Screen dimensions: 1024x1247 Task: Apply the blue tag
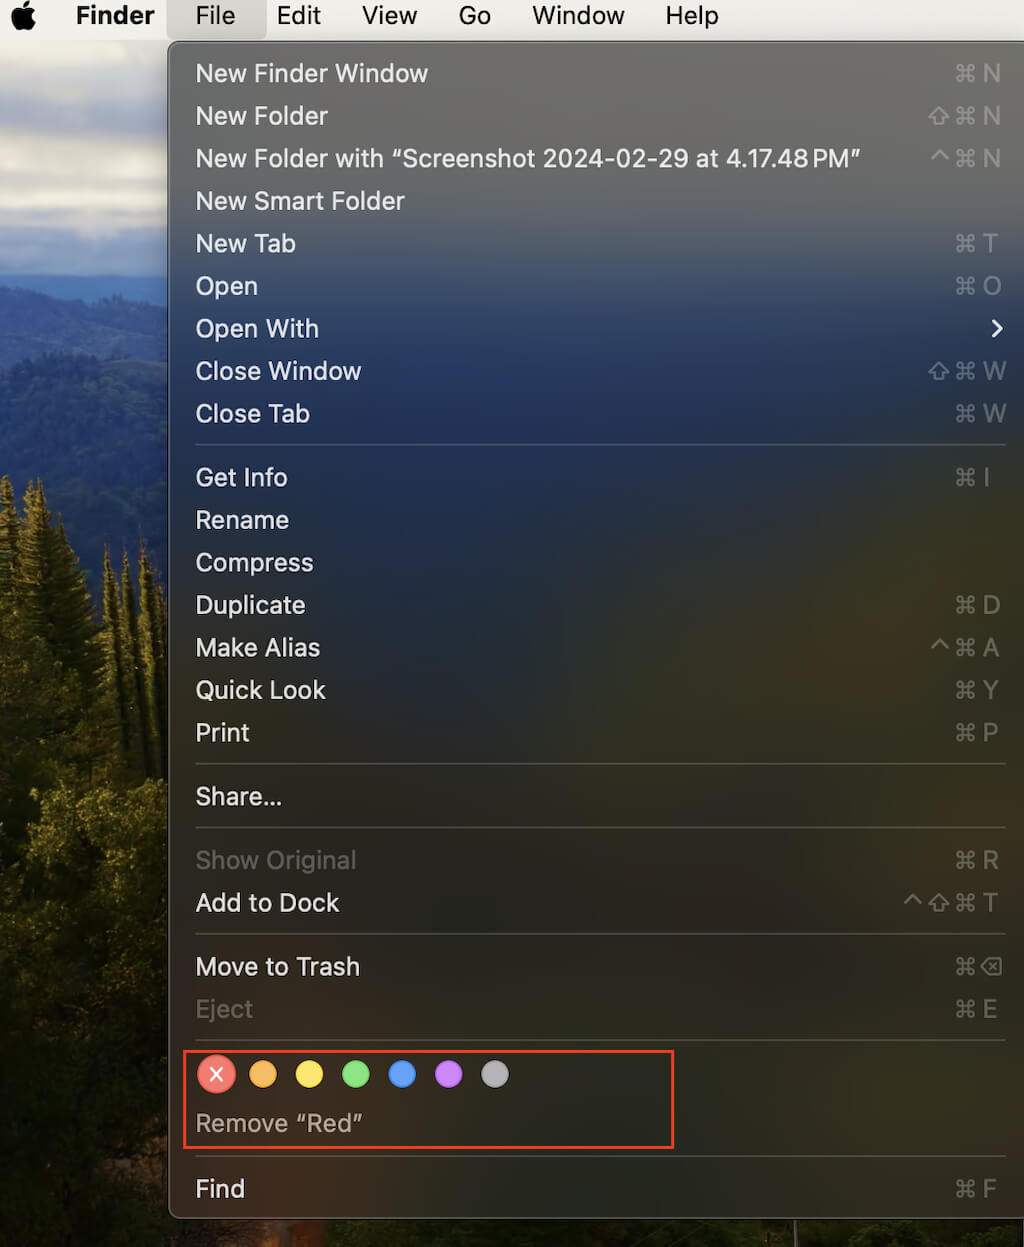(402, 1074)
